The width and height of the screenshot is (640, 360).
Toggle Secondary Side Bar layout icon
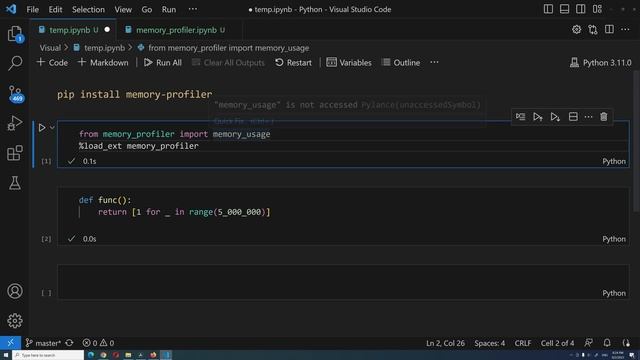click(580, 9)
